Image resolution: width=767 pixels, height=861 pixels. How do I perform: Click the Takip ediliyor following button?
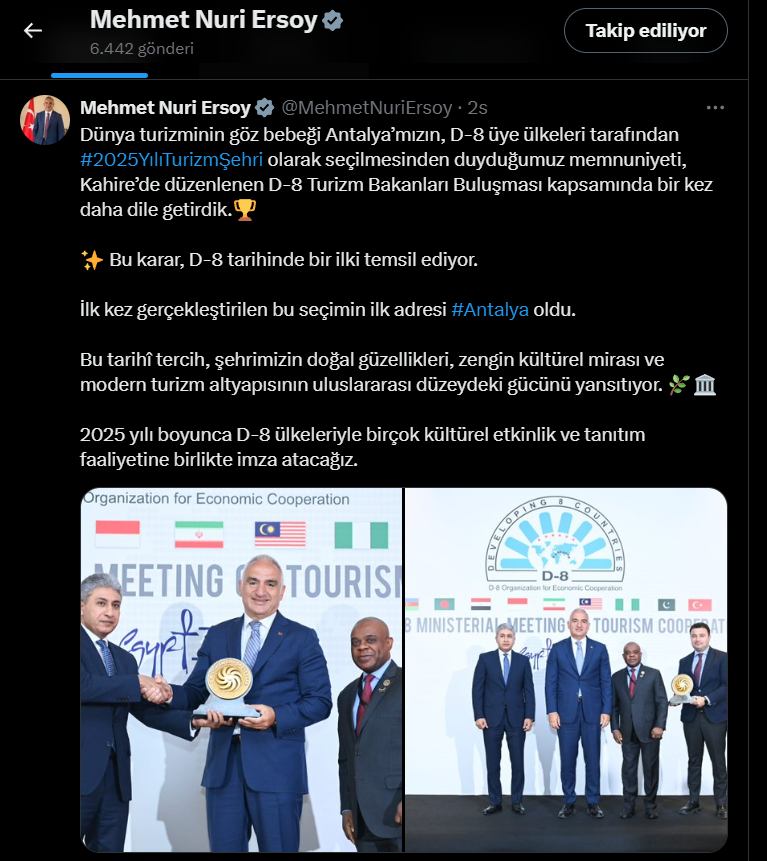[646, 31]
